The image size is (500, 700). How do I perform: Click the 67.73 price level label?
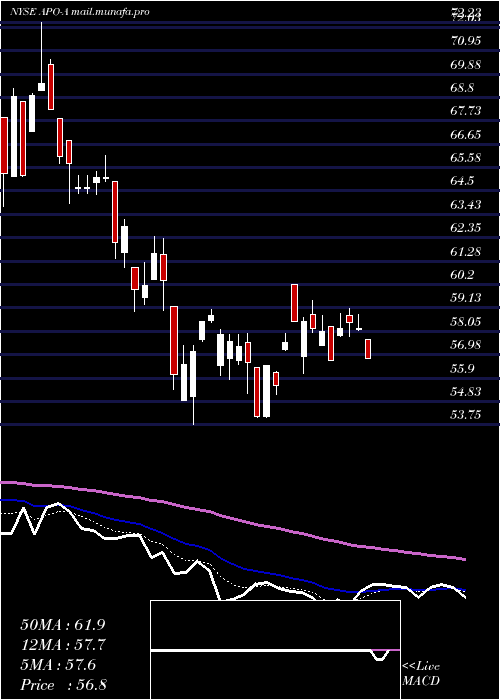[x=465, y=111]
